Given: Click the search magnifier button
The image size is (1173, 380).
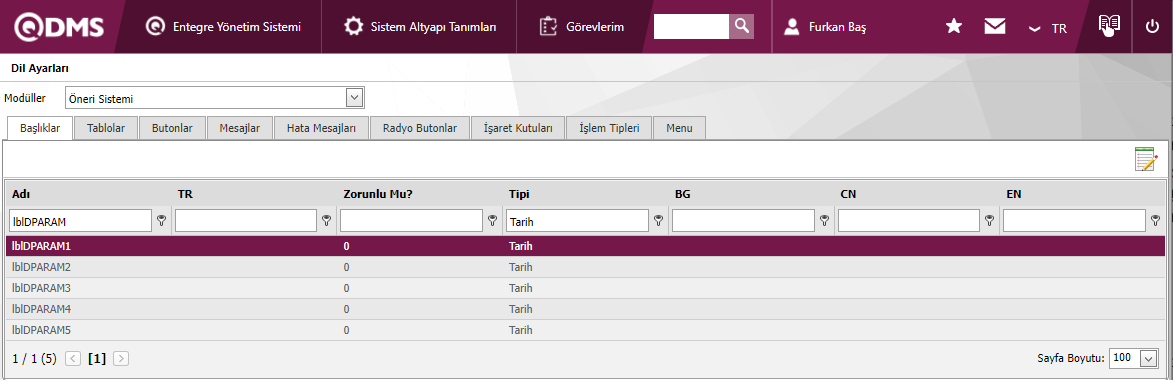Looking at the screenshot, I should (x=741, y=26).
